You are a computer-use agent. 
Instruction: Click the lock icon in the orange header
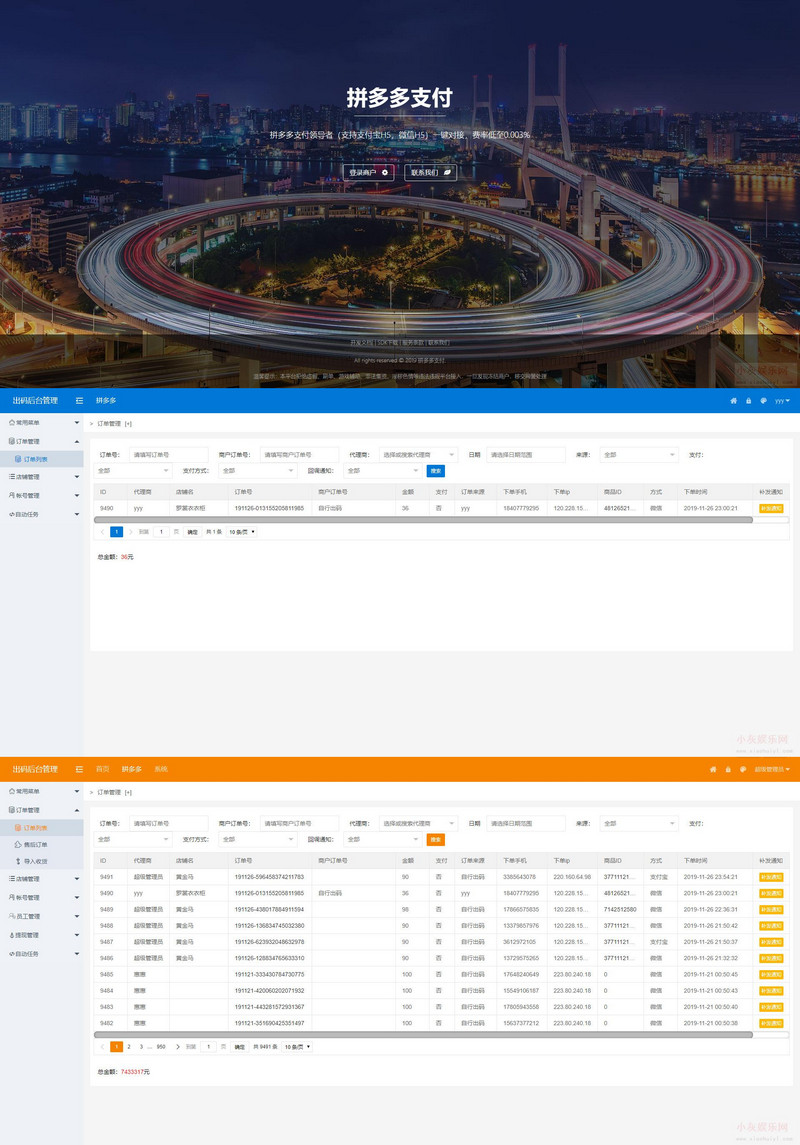pos(728,770)
